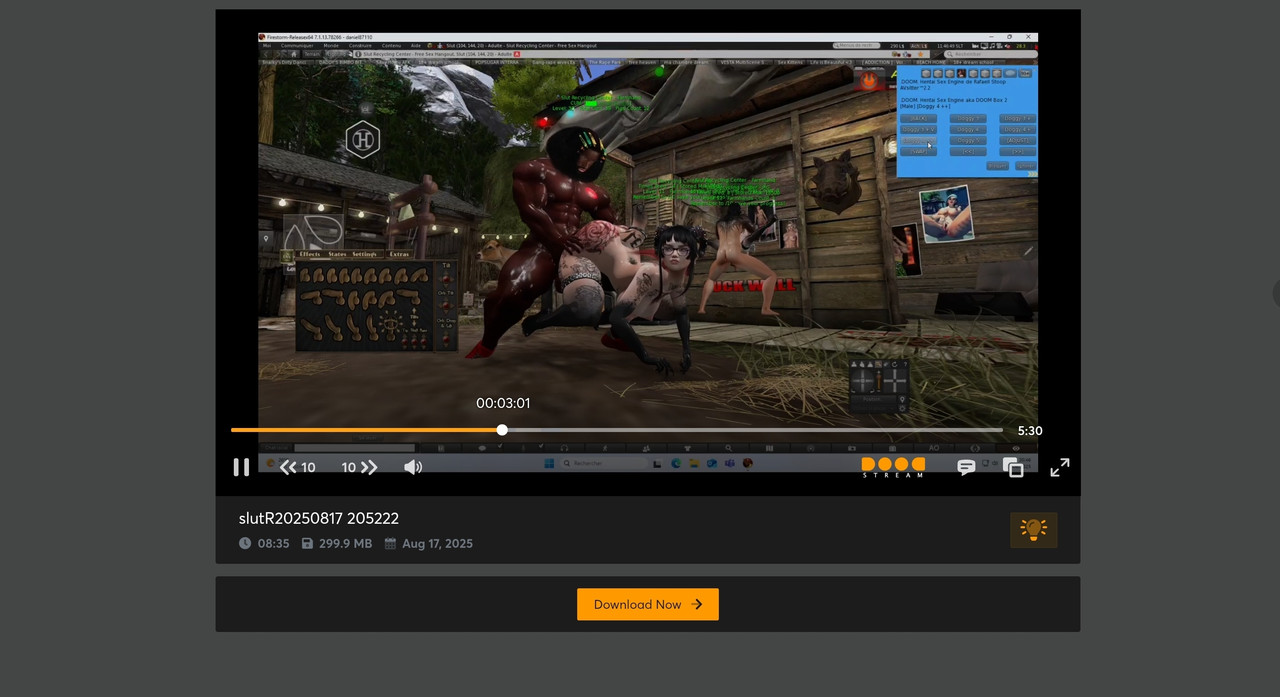Open the captions speech-bubble icon
Image resolution: width=1280 pixels, height=697 pixels.
coord(966,467)
